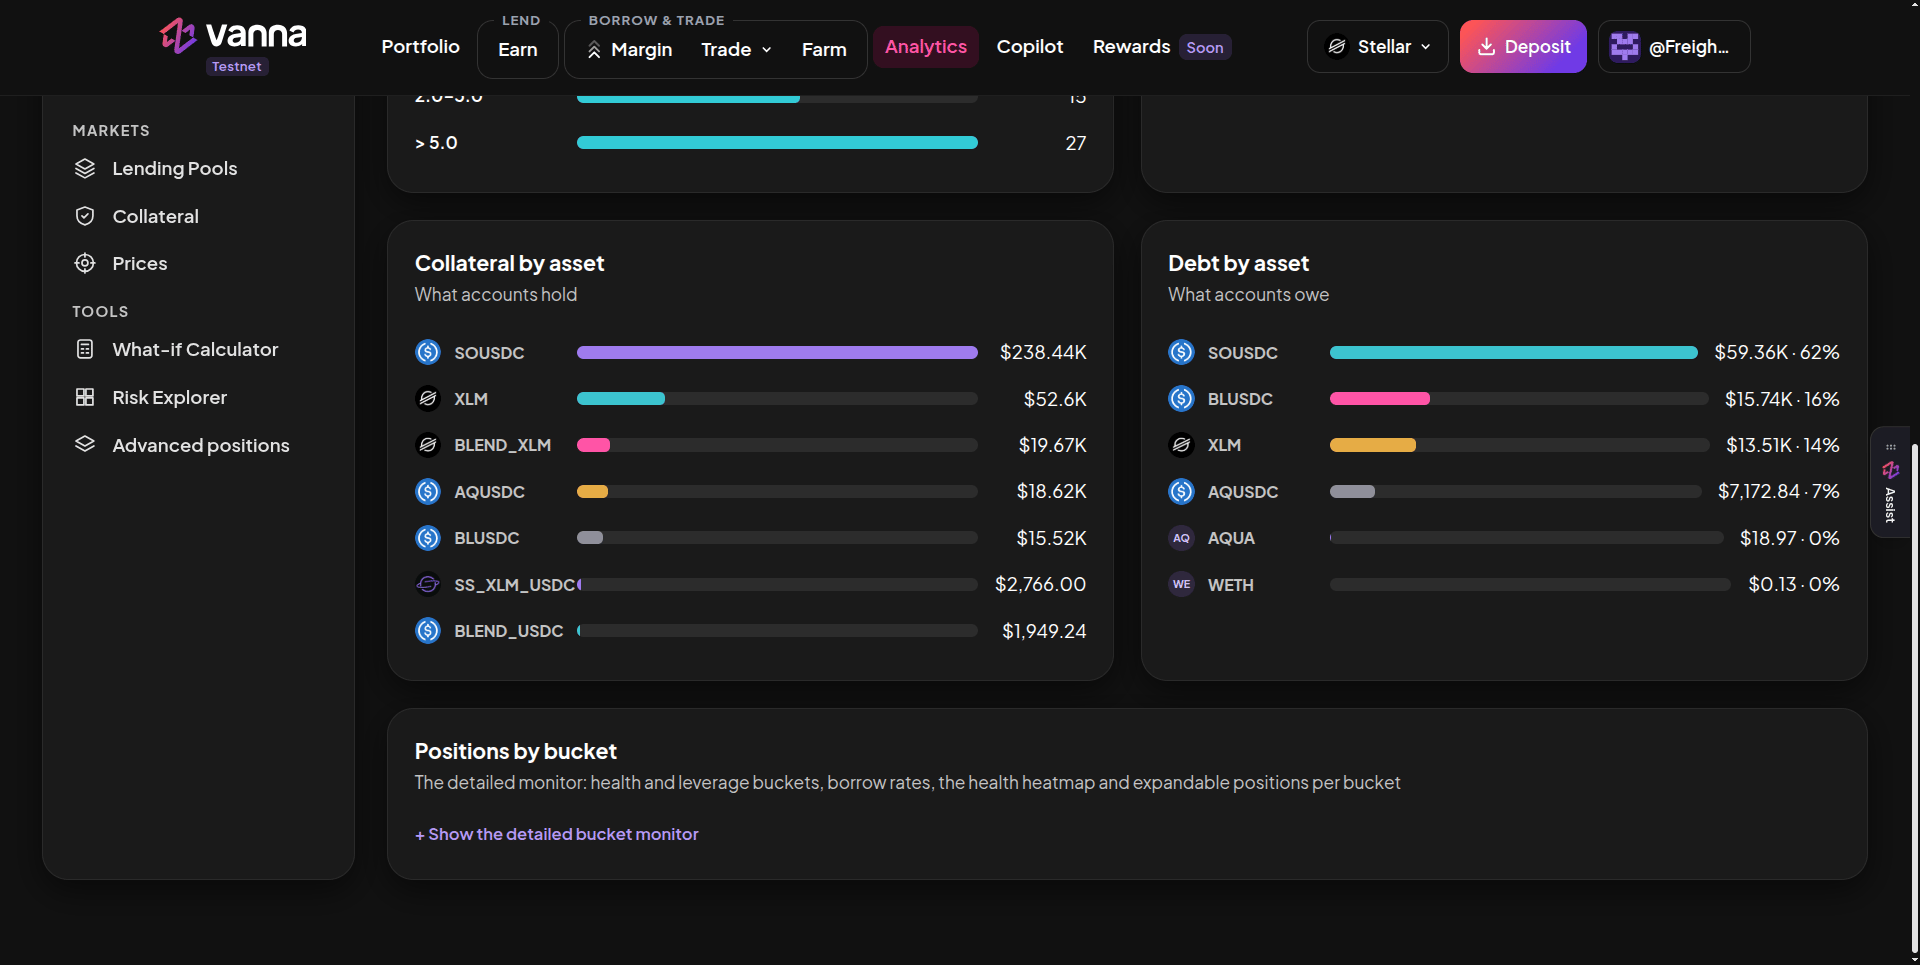Viewport: 1920px width, 965px height.
Task: Click the Lending Pools layers icon
Action: point(85,168)
